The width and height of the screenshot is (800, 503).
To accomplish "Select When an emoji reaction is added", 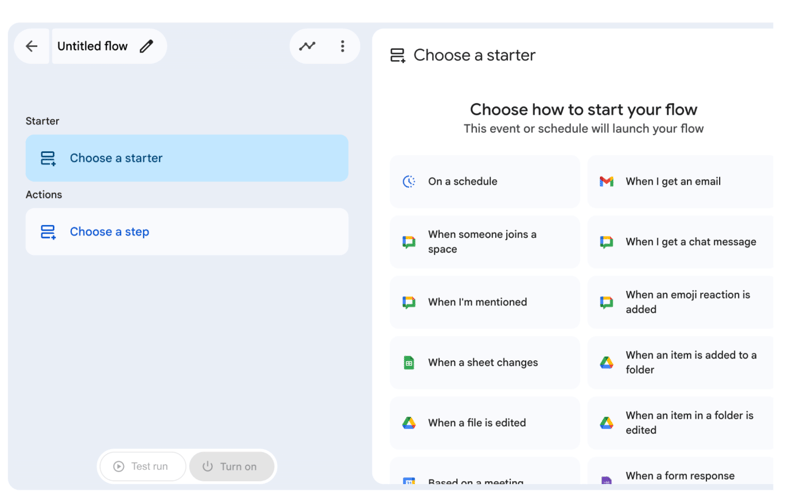I will 681,302.
